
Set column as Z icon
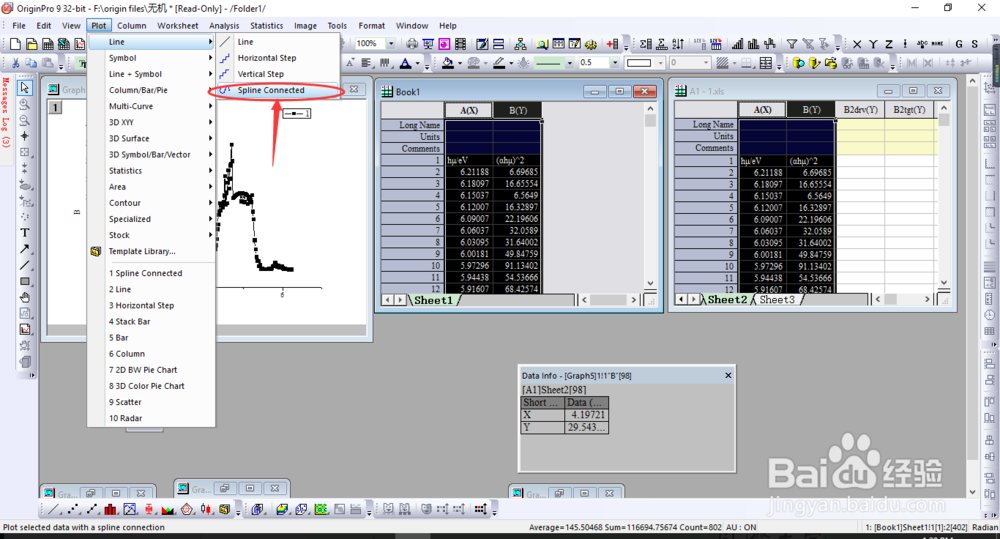click(x=889, y=44)
